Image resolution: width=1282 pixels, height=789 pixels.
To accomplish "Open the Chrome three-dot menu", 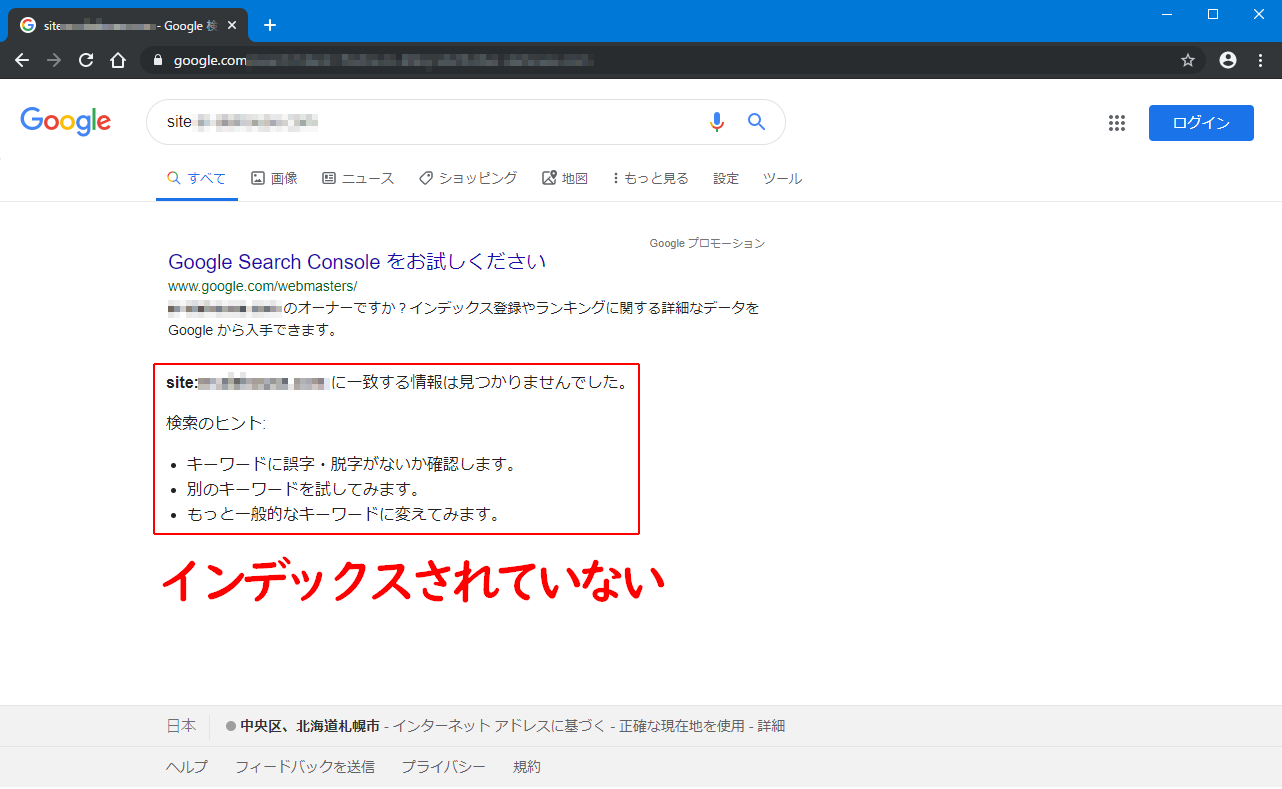I will [1260, 60].
